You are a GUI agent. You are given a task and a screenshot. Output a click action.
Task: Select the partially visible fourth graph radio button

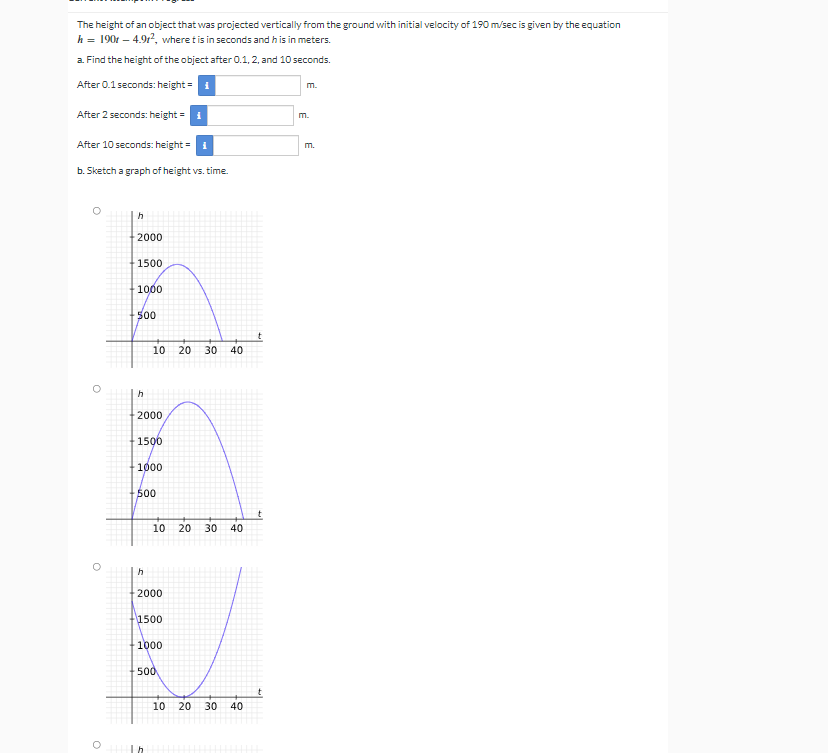96,742
